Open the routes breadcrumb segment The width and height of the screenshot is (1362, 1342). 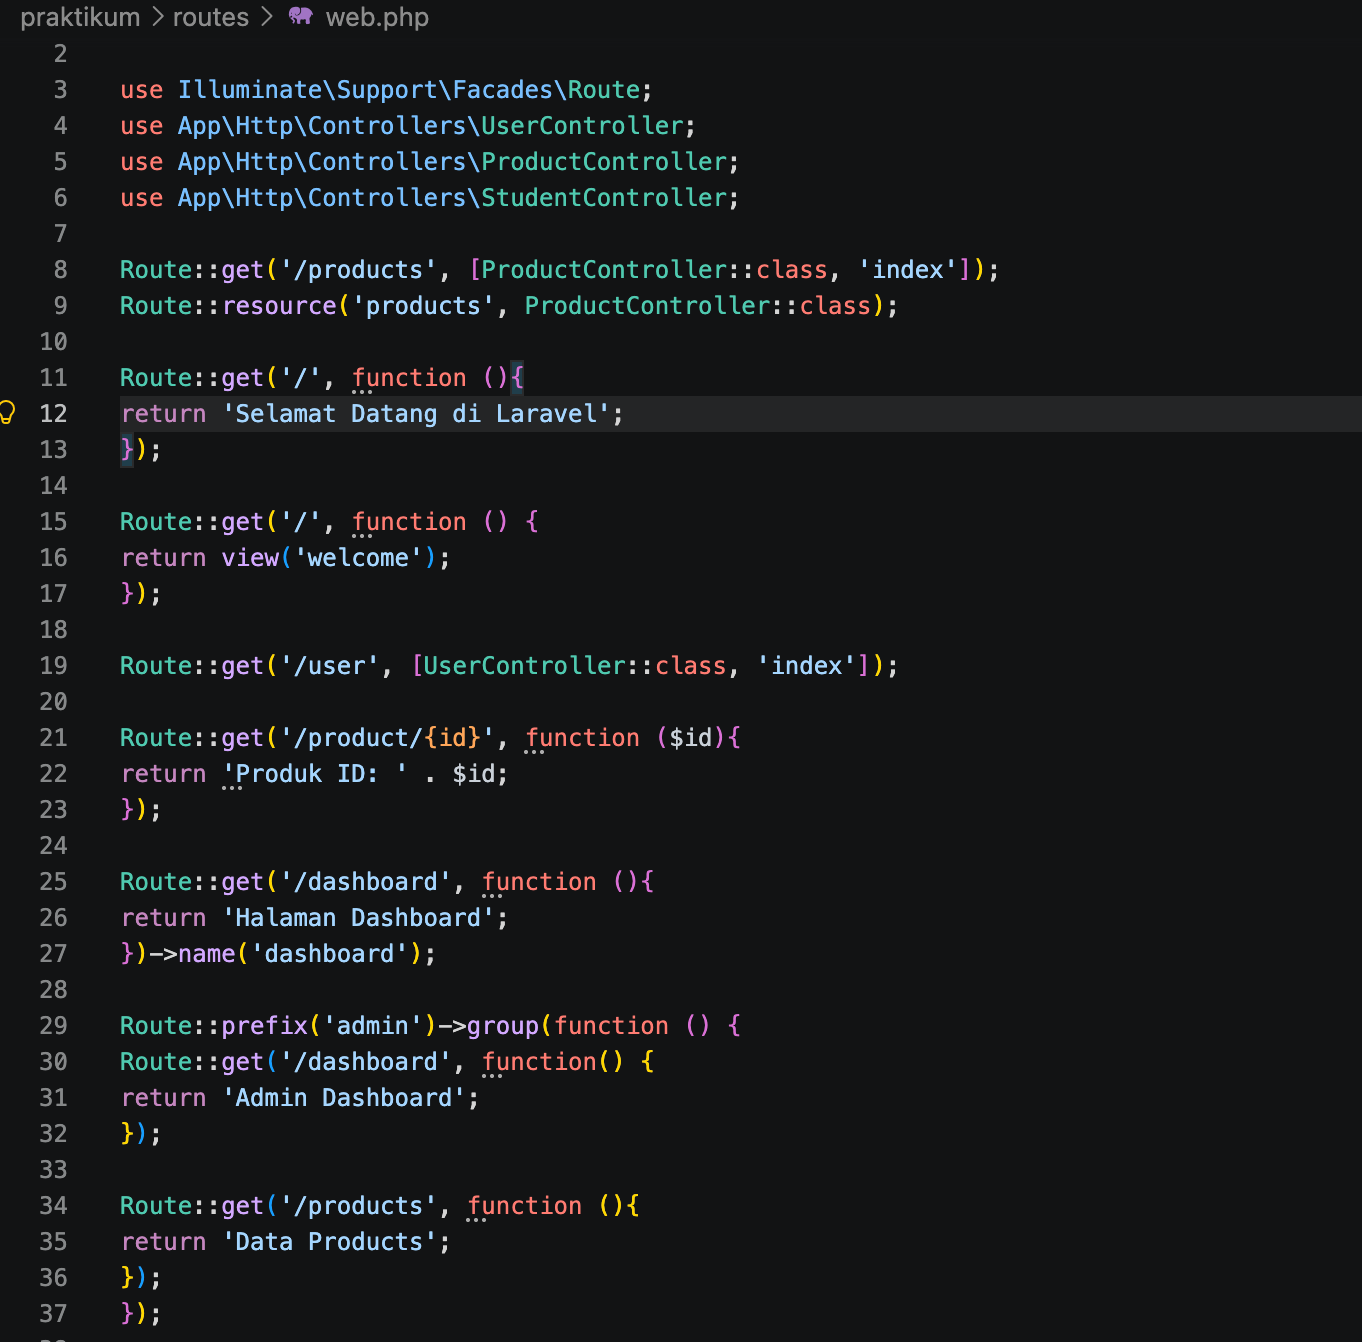(211, 17)
